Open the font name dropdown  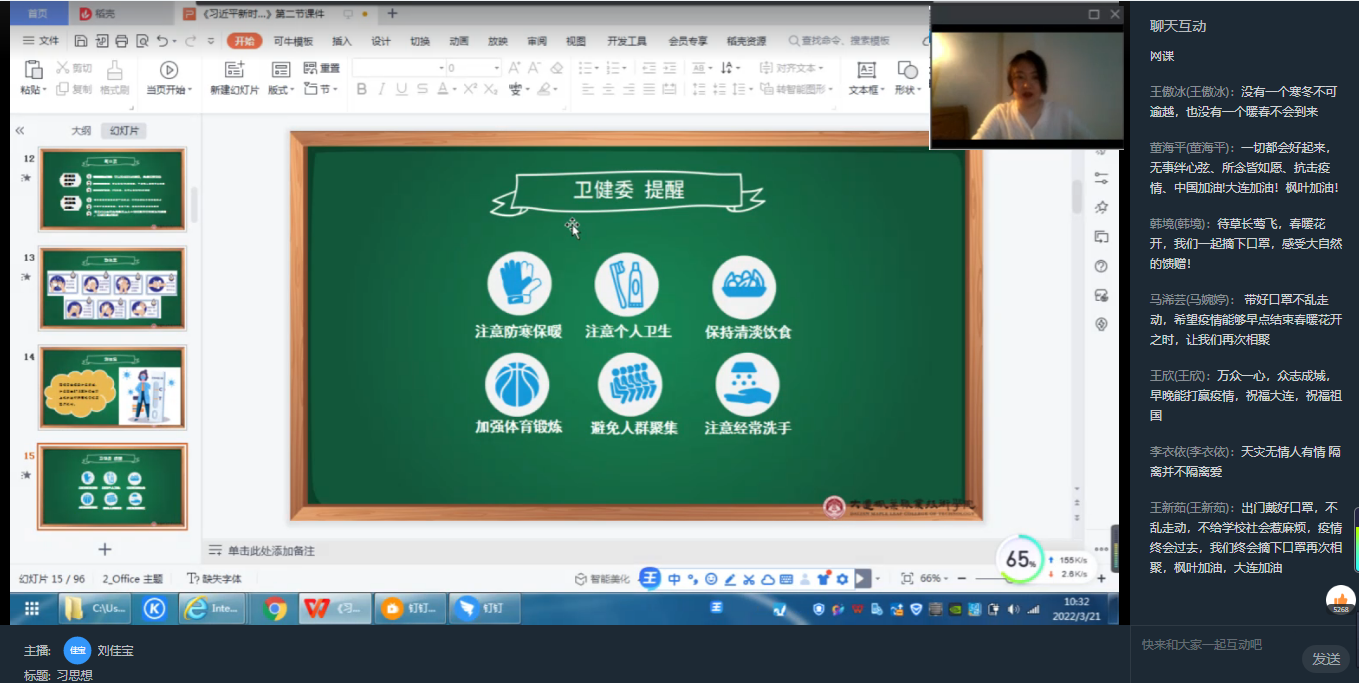442,68
